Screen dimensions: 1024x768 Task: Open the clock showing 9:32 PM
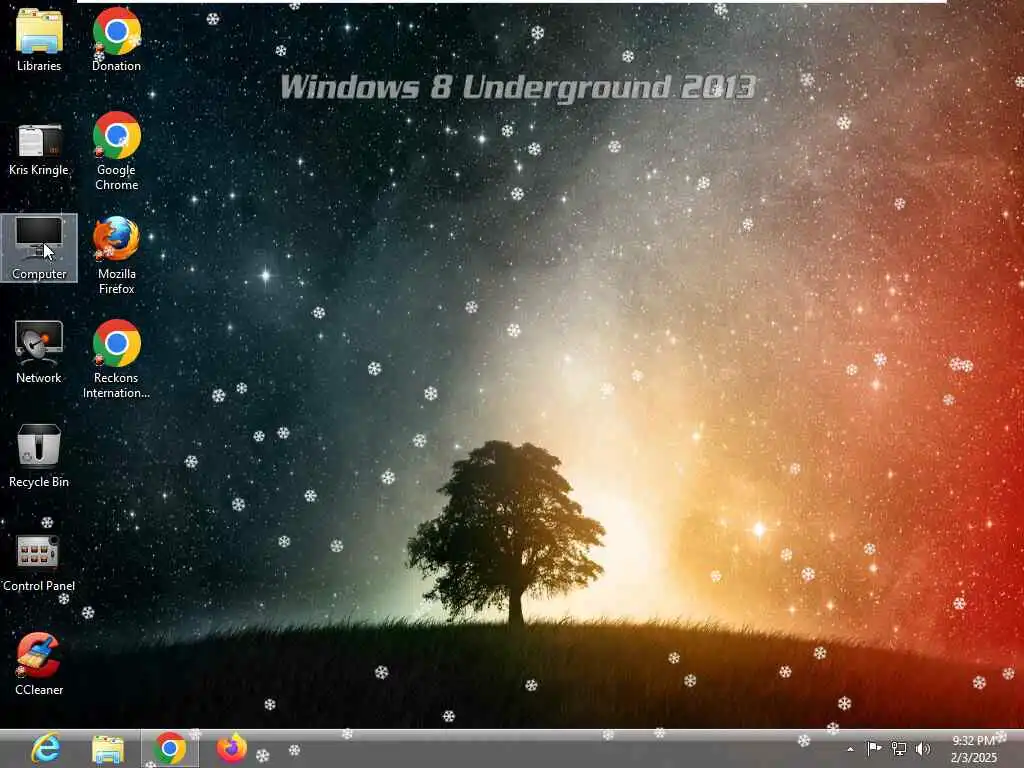click(973, 741)
